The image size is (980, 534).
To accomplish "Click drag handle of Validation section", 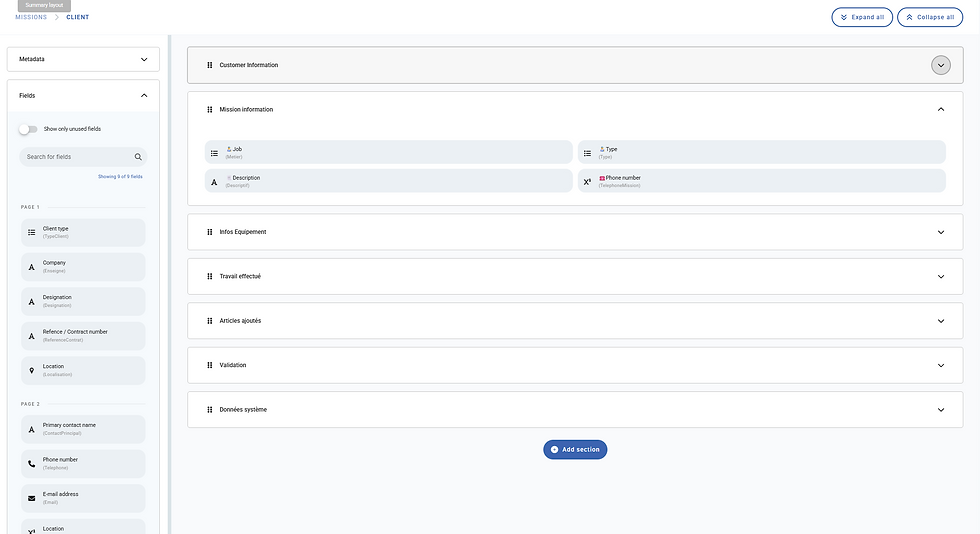I will click(x=209, y=365).
